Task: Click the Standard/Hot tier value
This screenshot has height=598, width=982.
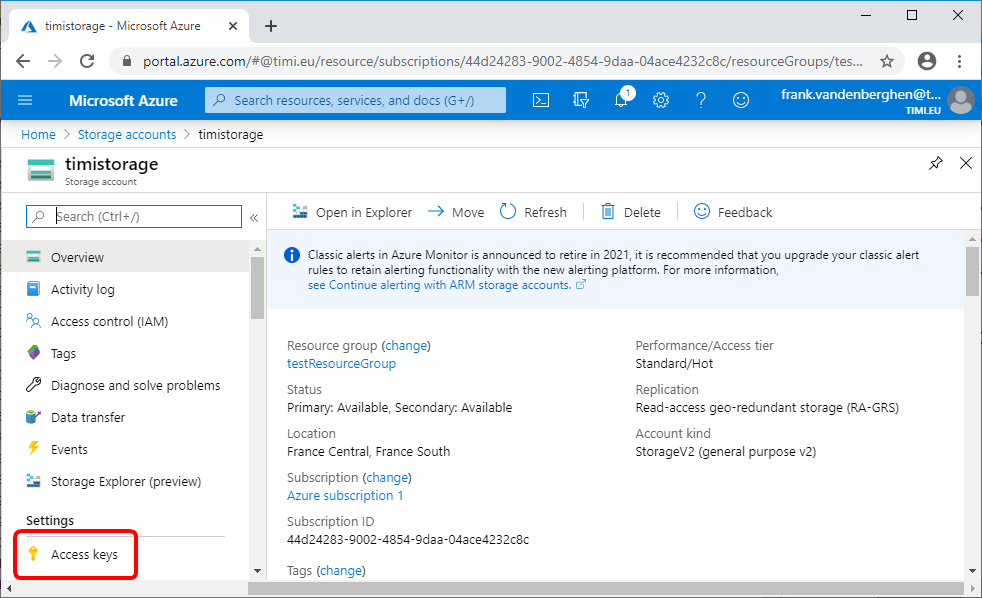Action: pyautogui.click(x=674, y=364)
